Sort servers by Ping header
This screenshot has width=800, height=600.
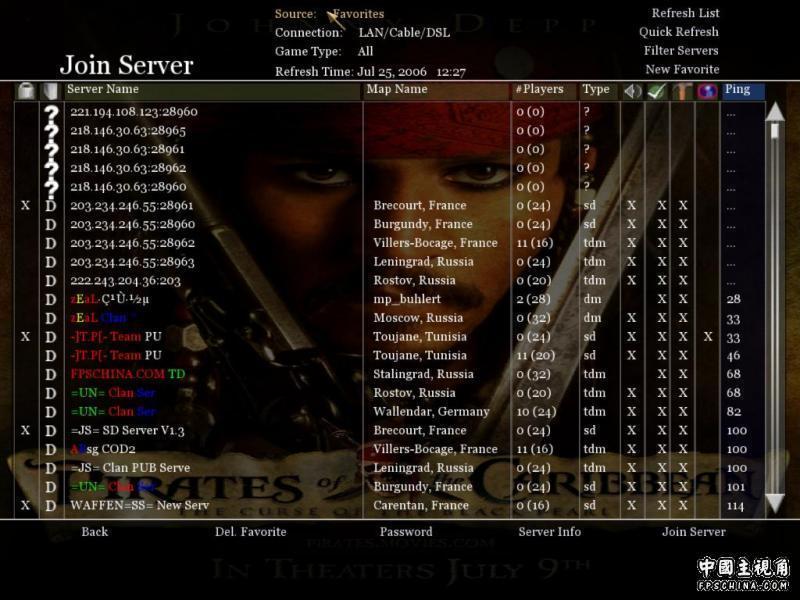tap(743, 91)
